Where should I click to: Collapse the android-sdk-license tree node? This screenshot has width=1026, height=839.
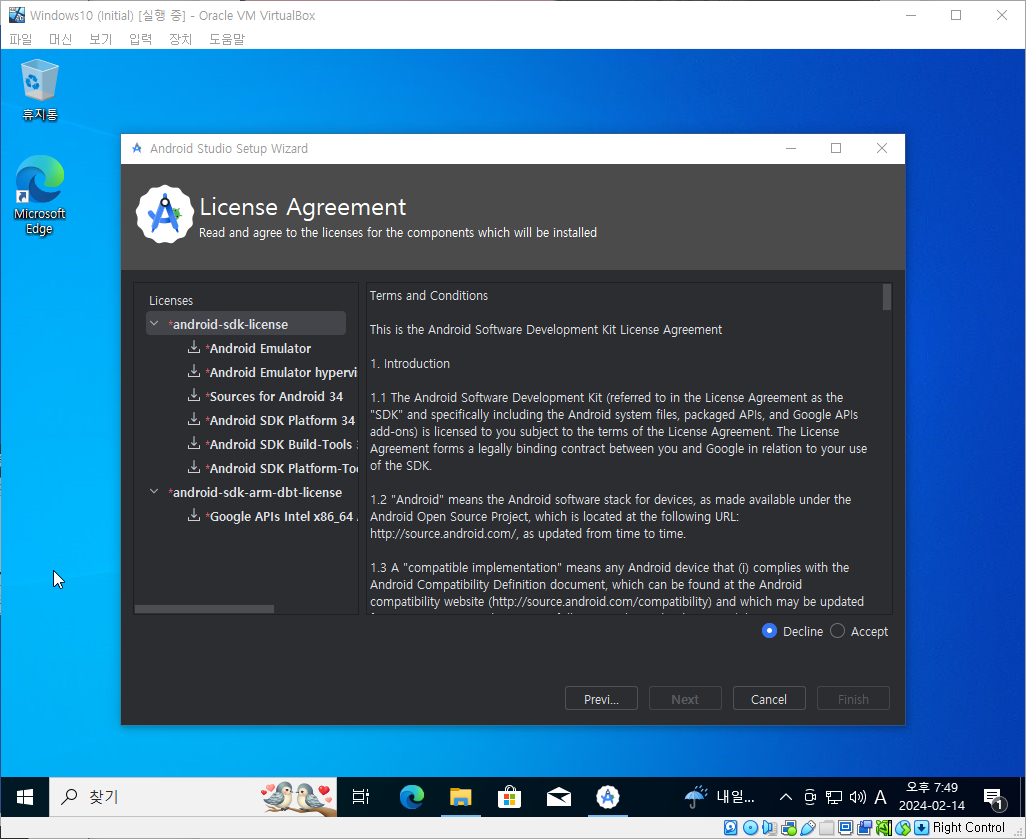pyautogui.click(x=154, y=323)
